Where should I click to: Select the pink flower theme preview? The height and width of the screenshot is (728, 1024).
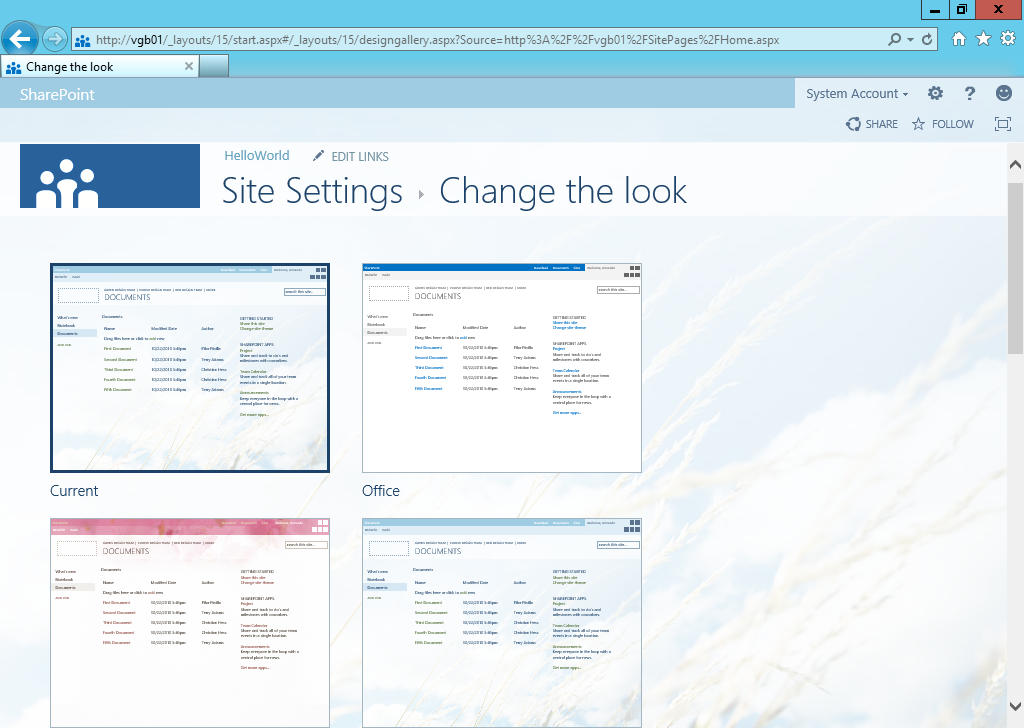pyautogui.click(x=189, y=622)
